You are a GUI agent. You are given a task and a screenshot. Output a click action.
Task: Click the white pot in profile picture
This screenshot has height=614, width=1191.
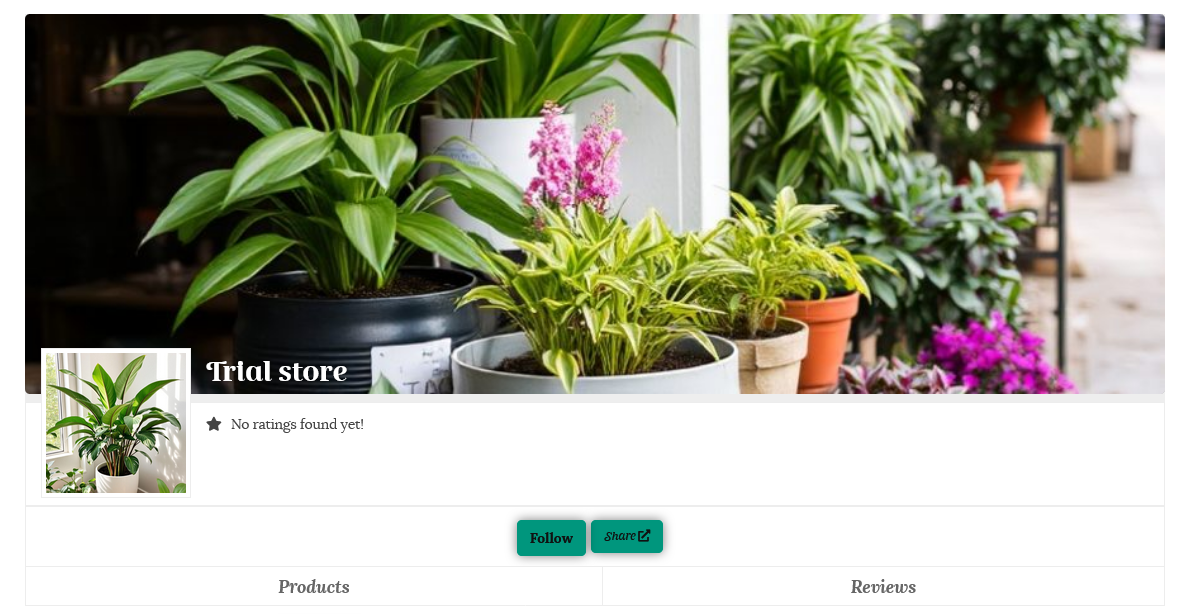117,479
